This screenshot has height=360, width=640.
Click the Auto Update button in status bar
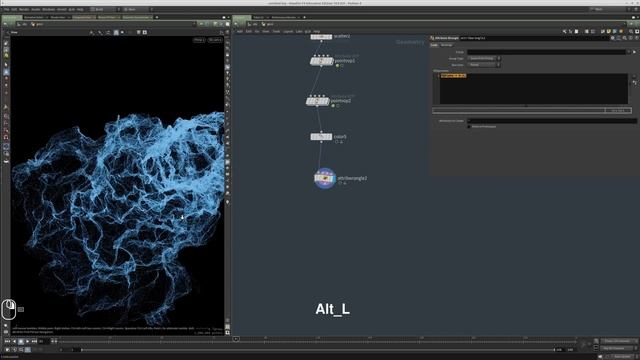[x=622, y=357]
